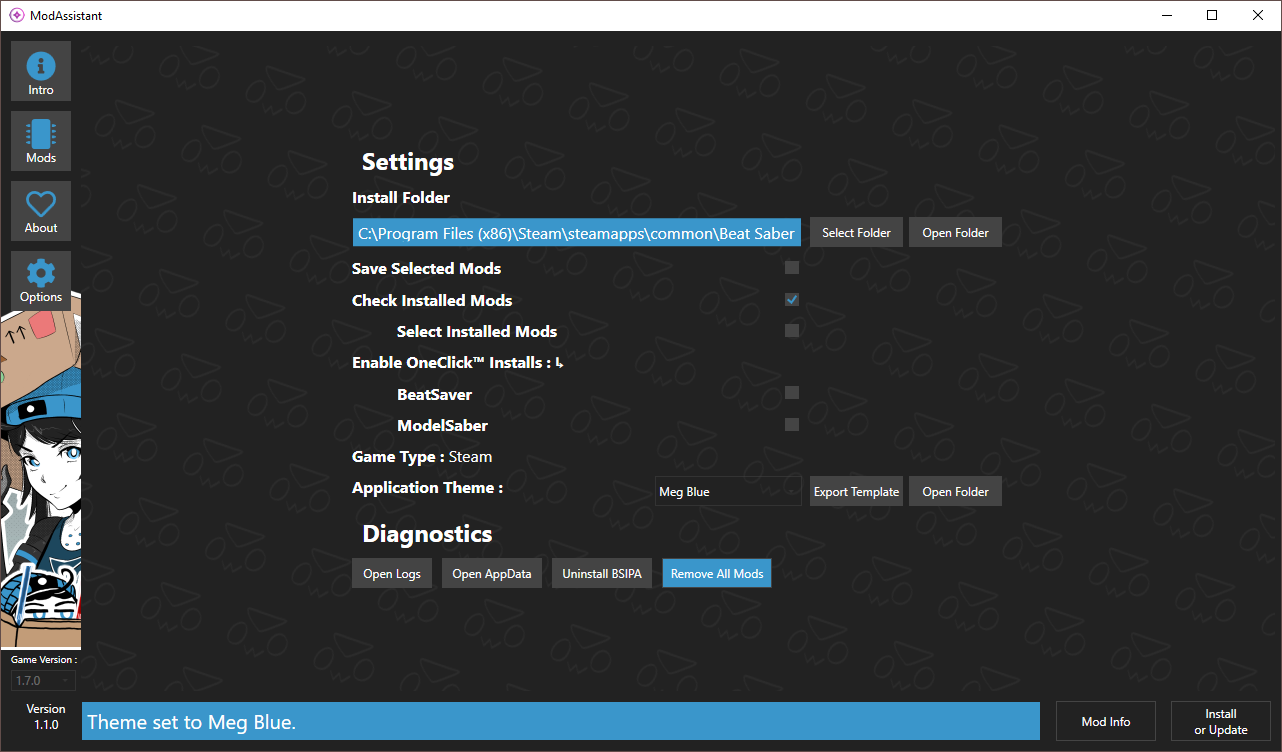Click the ModAssistant title bar app icon
The image size is (1282, 752).
[x=16, y=15]
